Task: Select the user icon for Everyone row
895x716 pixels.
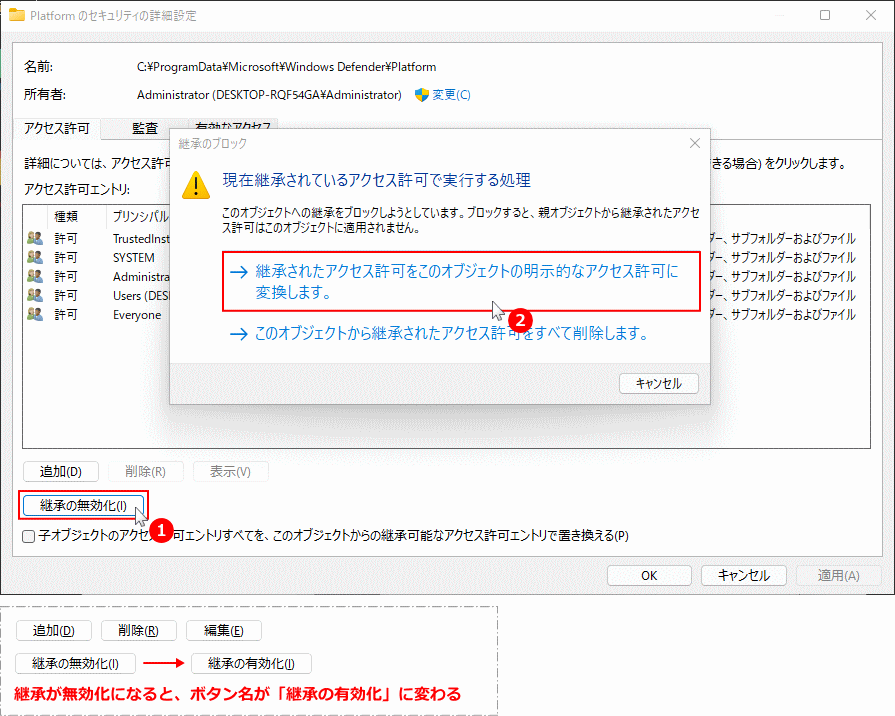Action: [x=35, y=314]
